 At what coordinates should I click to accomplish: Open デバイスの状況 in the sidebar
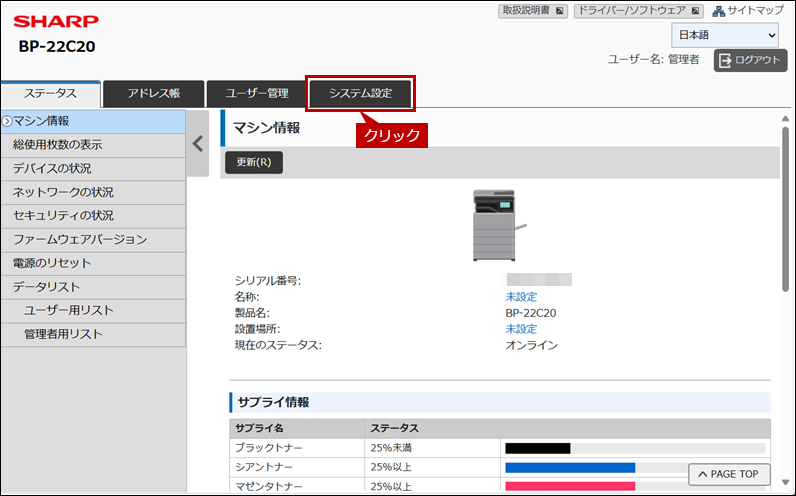pyautogui.click(x=93, y=169)
